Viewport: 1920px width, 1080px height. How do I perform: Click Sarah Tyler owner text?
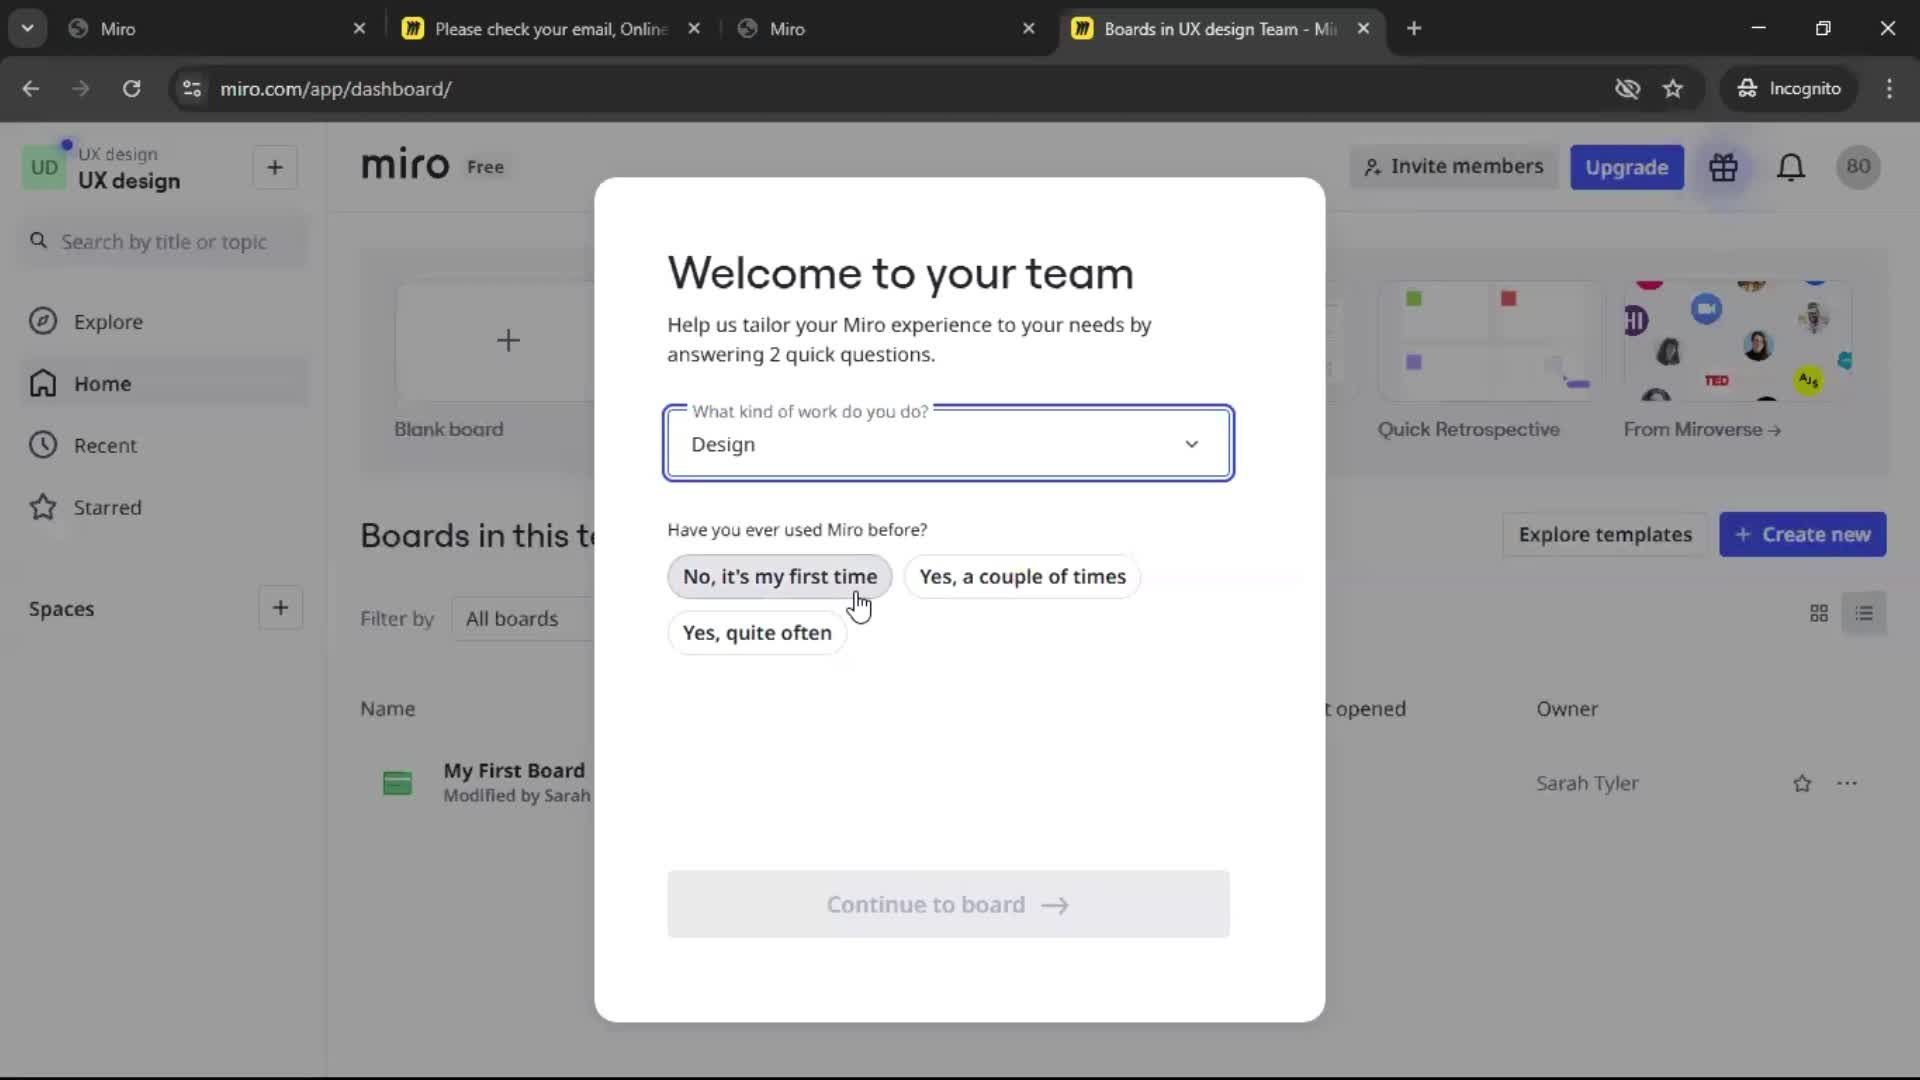[x=1587, y=783]
